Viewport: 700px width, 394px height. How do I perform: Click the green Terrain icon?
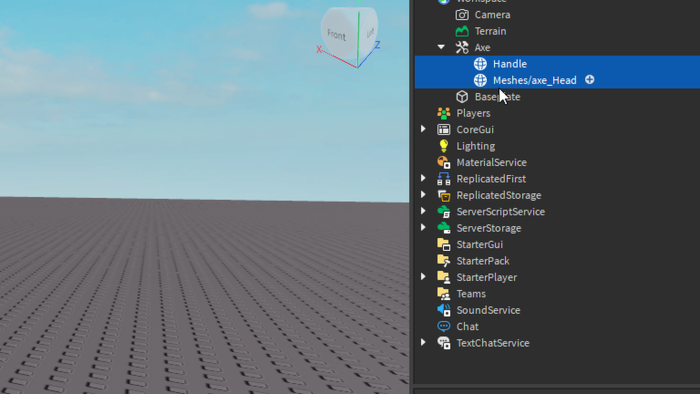click(462, 31)
